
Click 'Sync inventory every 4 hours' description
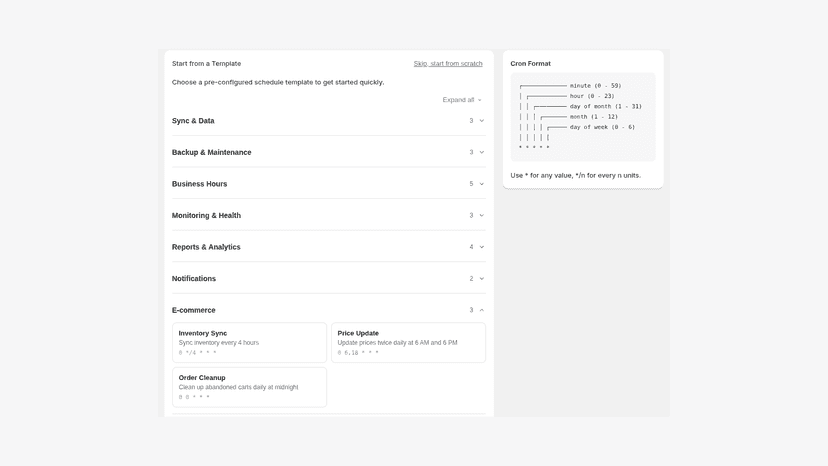click(x=219, y=343)
